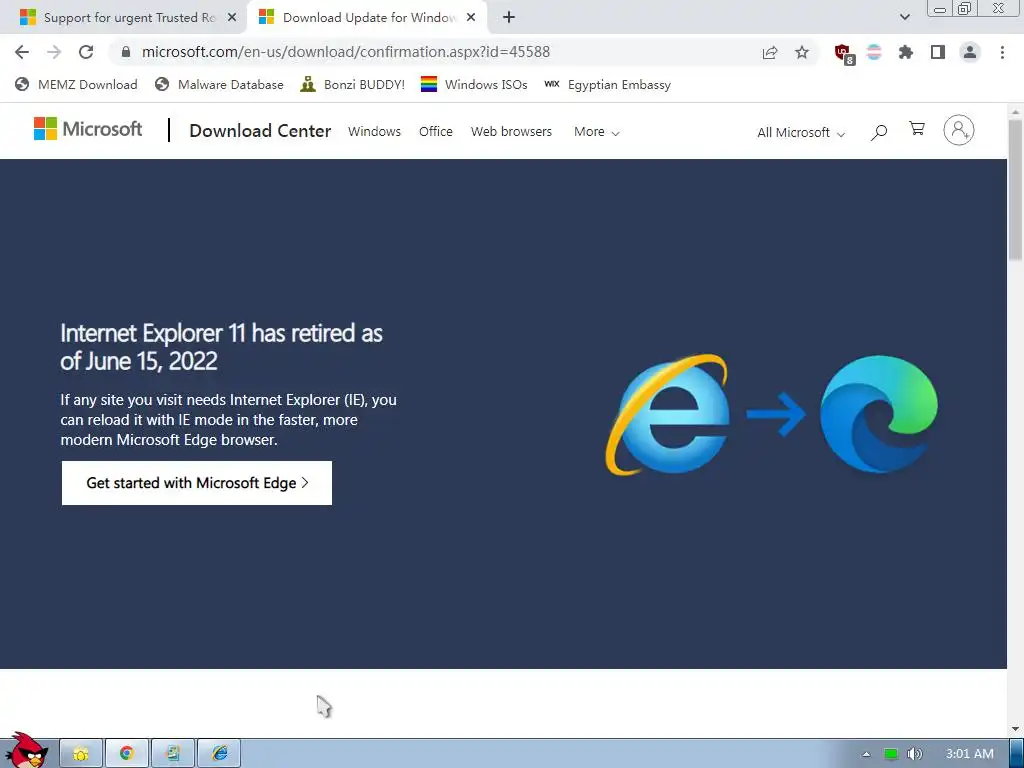1024x768 pixels.
Task: Select Web browsers in the navigation
Action: (x=511, y=131)
